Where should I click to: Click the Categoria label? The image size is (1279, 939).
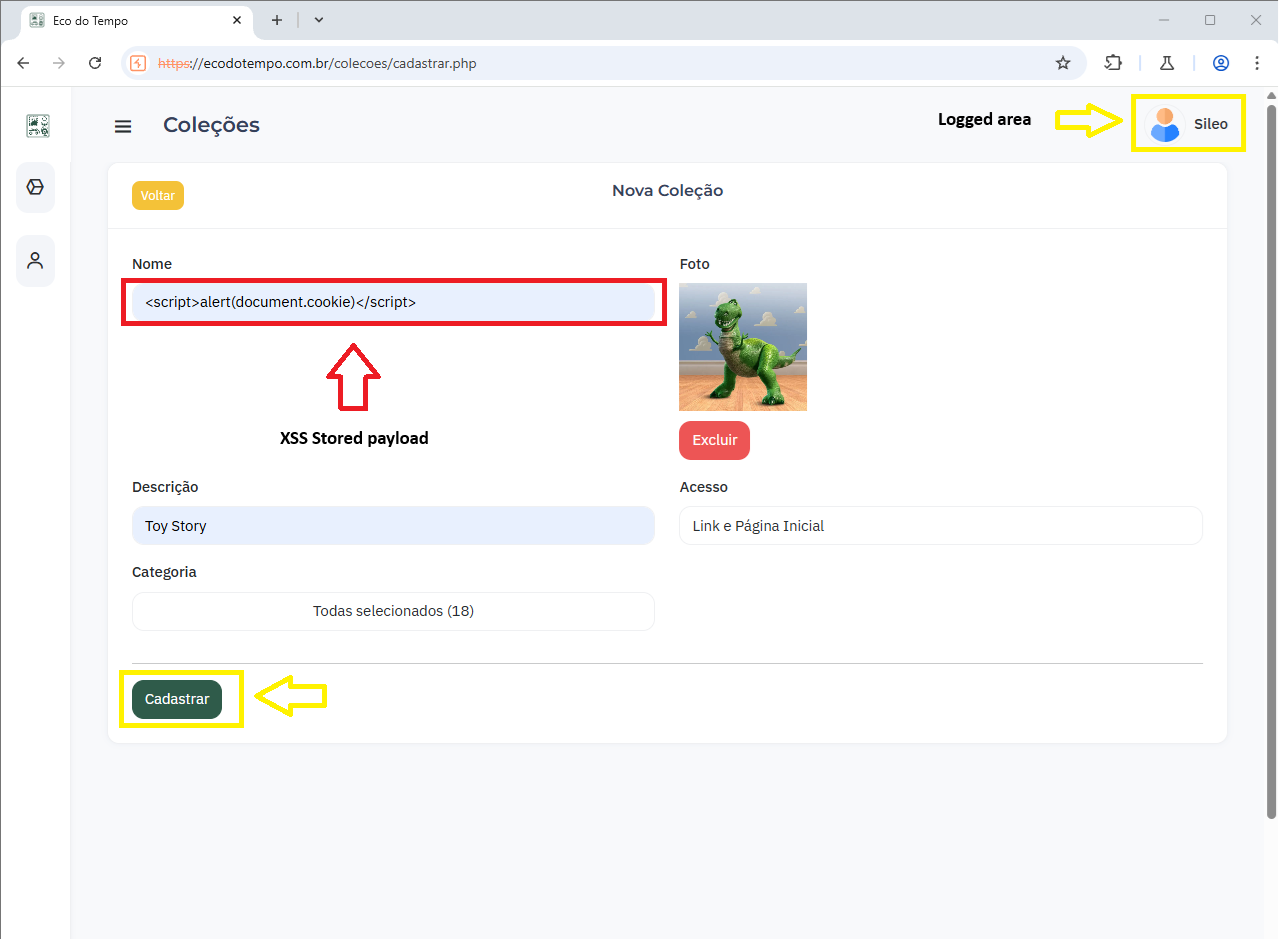164,572
